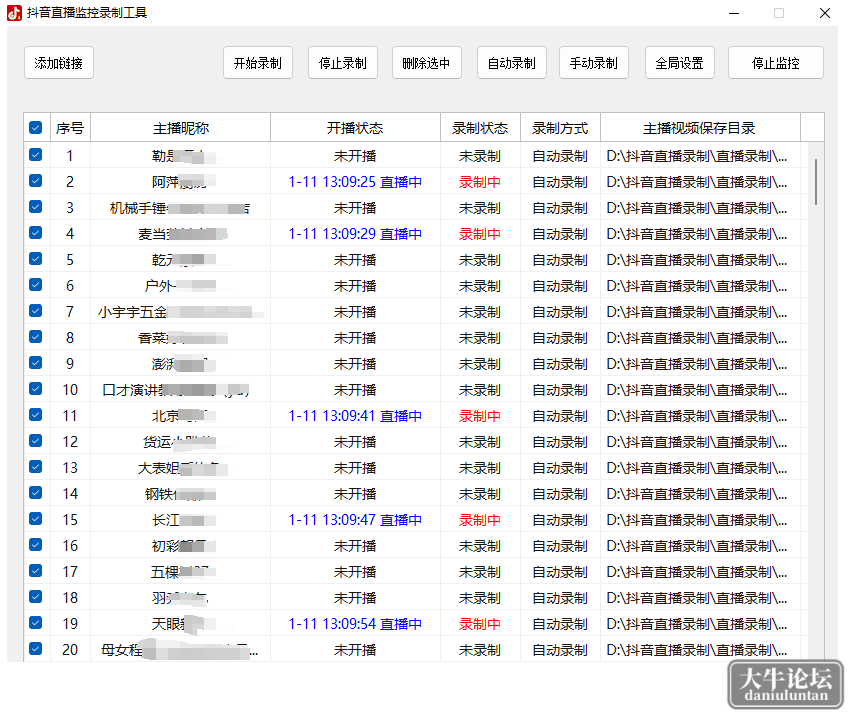Image resolution: width=851 pixels, height=716 pixels.
Task: Click 录制中 status in row 19
Action: (480, 624)
